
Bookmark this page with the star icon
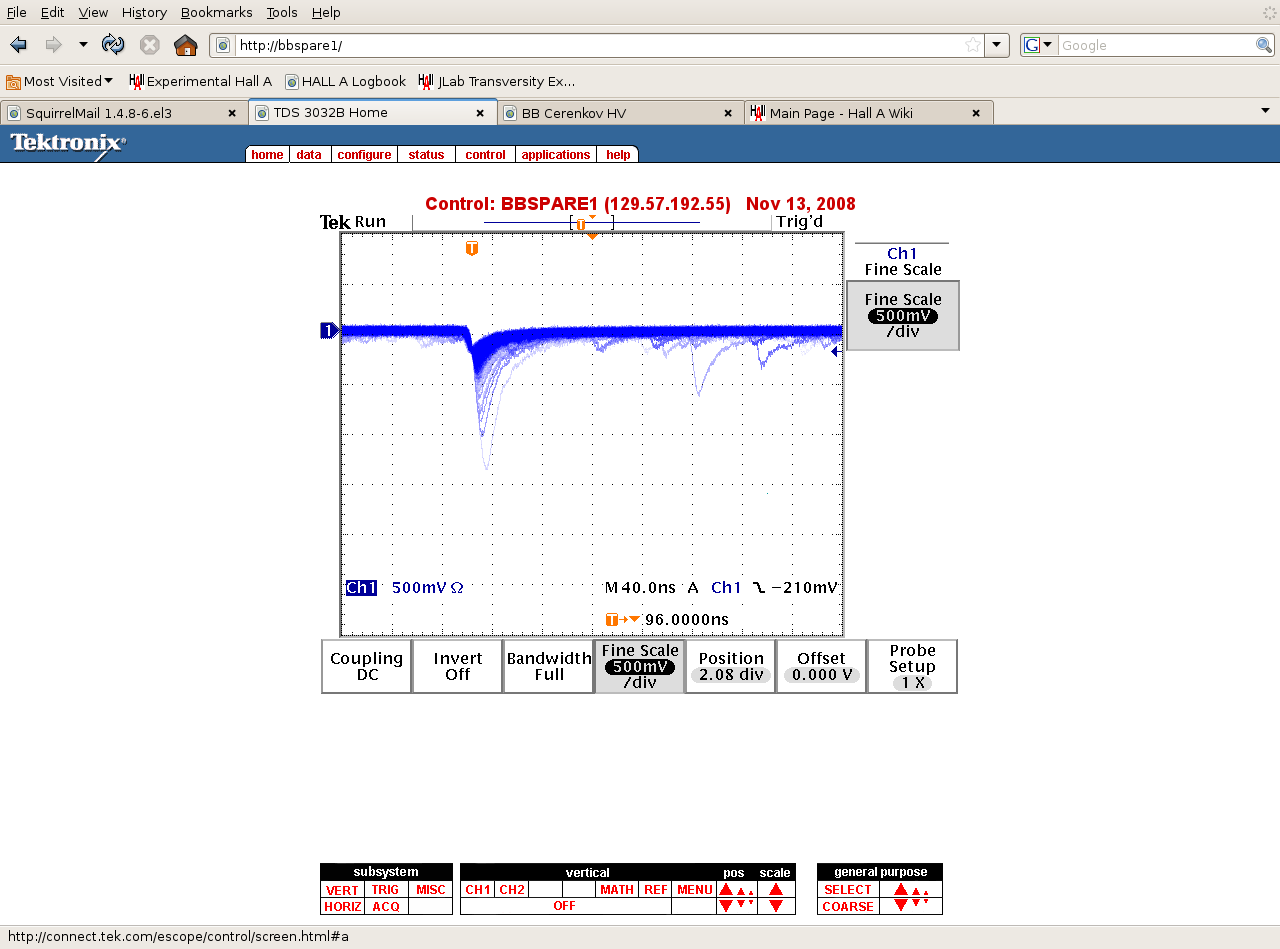pyautogui.click(x=973, y=45)
